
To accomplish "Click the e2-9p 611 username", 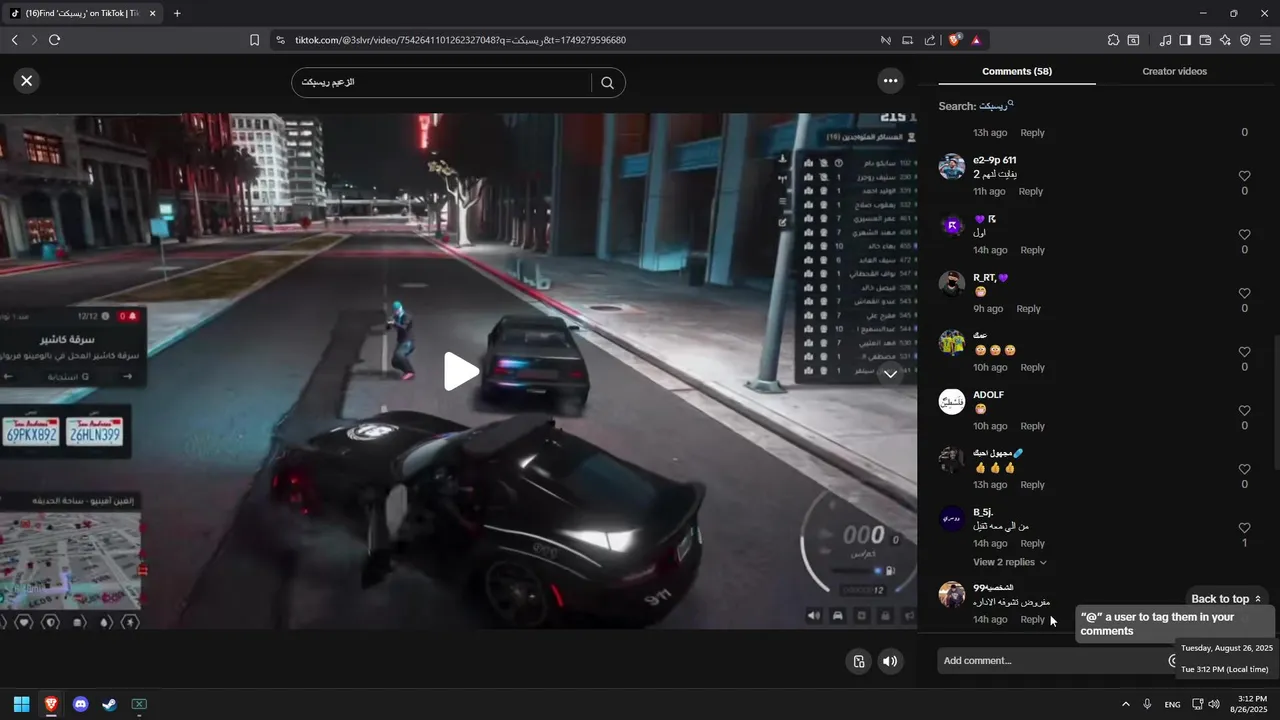I will pos(994,160).
